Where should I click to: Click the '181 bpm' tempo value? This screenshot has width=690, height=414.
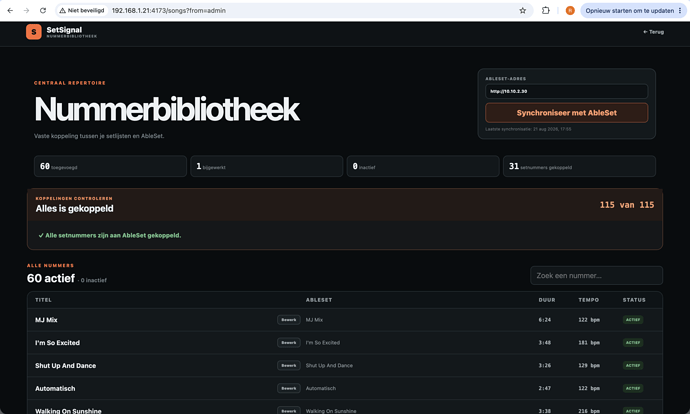pos(589,343)
